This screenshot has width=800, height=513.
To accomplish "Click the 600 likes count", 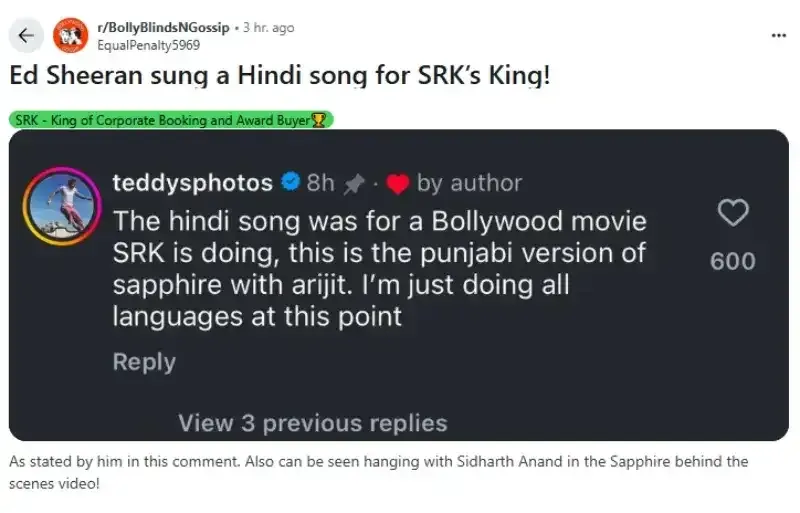I will (x=733, y=261).
